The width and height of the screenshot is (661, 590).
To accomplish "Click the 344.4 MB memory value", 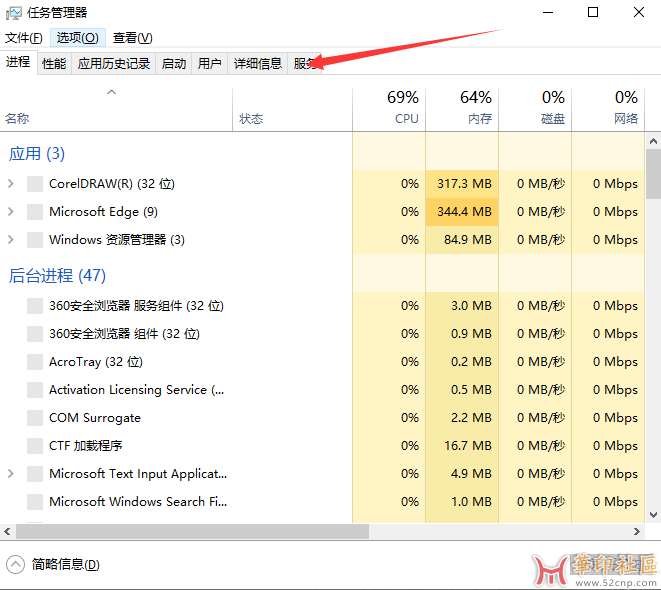I will 464,212.
